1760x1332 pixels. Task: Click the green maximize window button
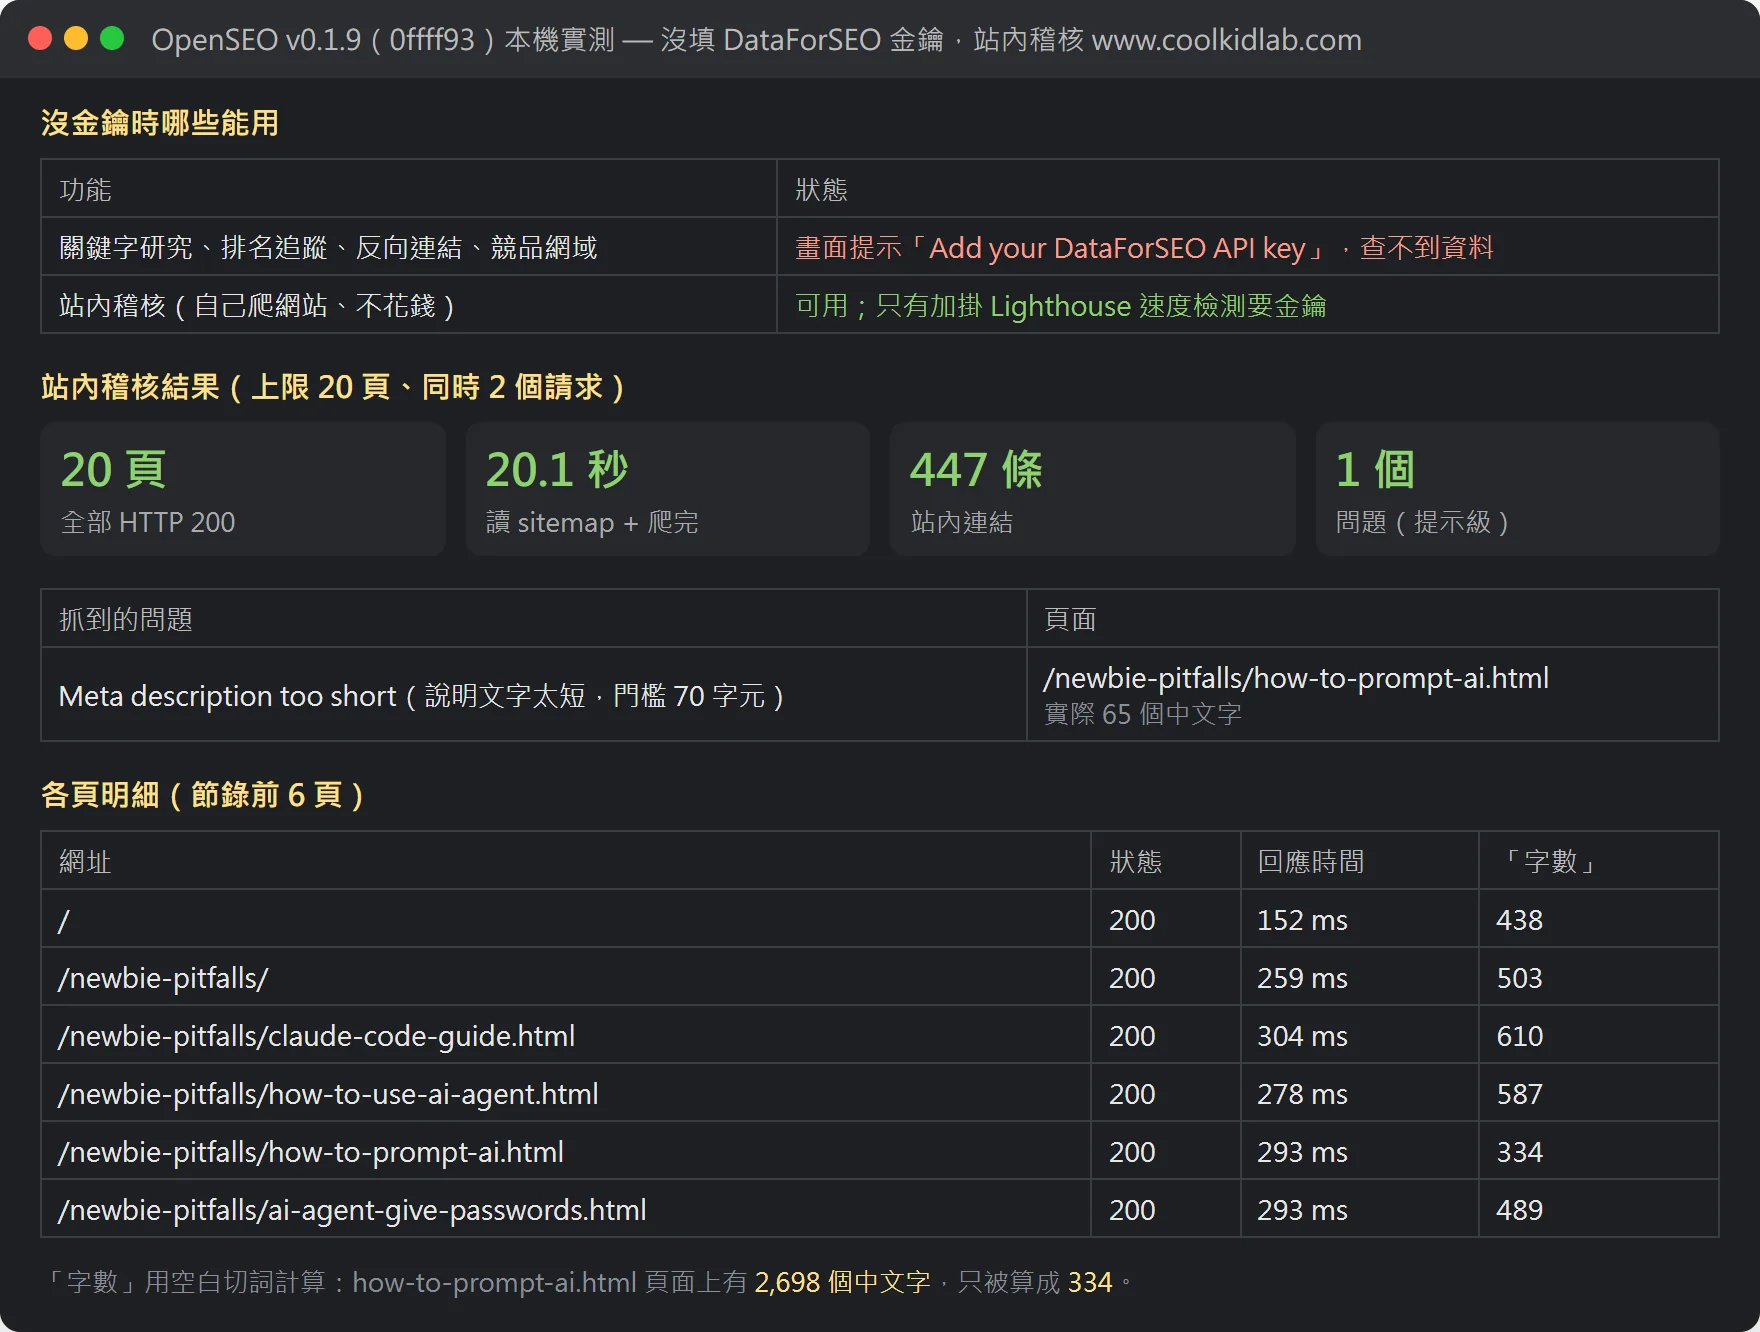pos(112,38)
